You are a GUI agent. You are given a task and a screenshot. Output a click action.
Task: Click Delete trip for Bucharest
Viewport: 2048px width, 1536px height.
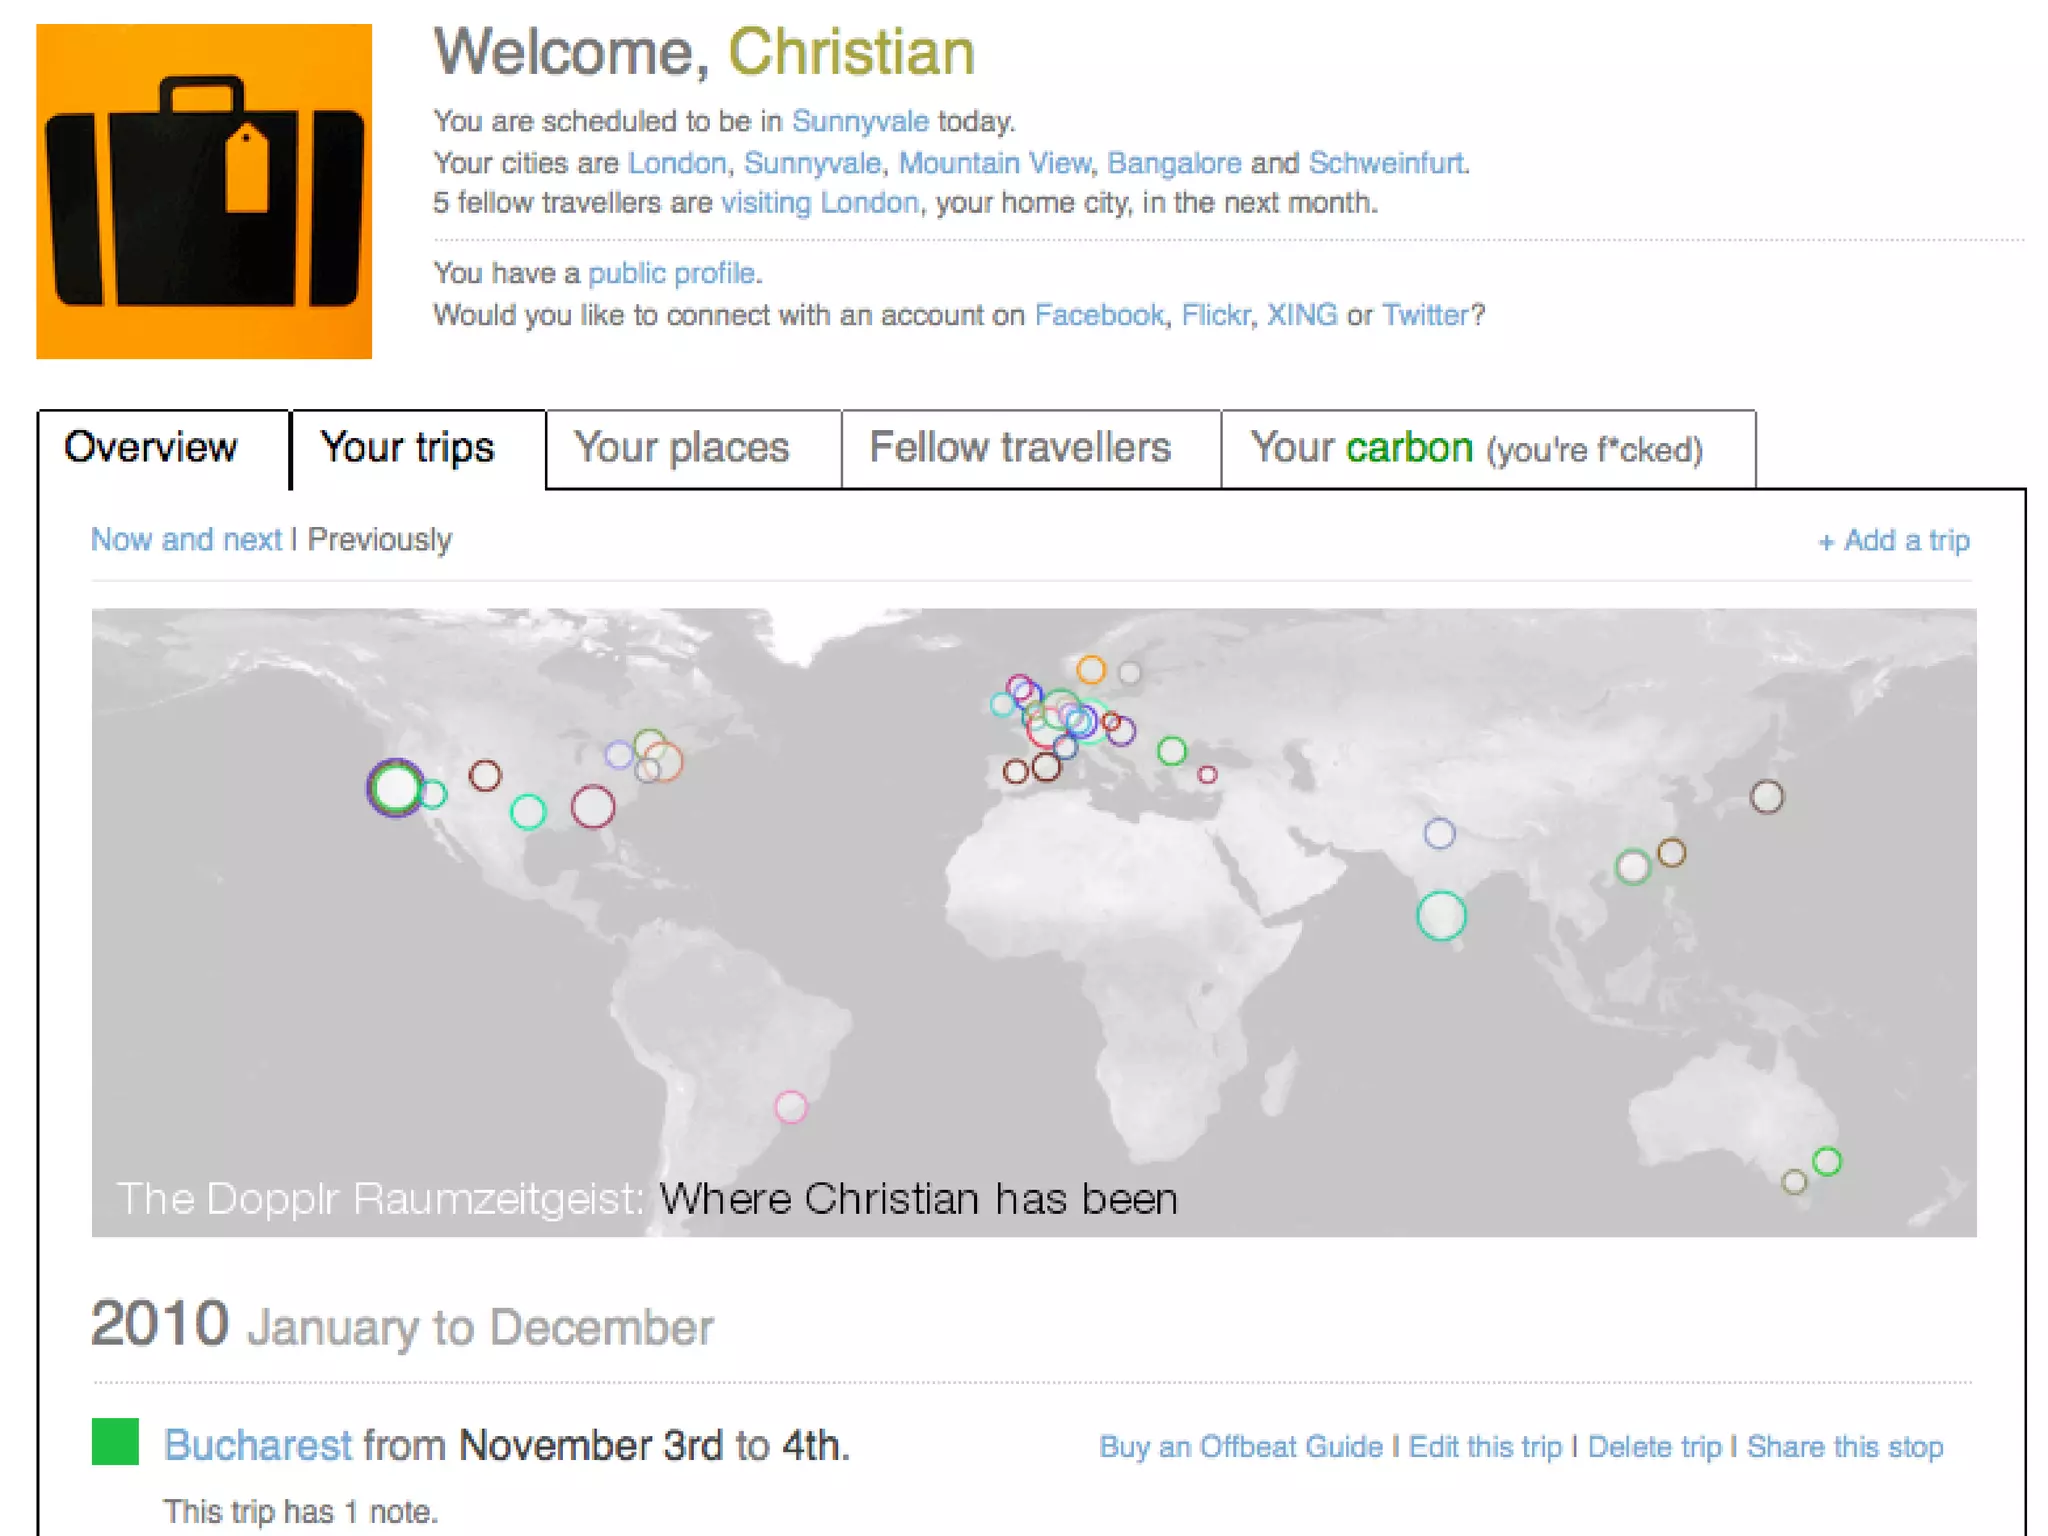point(1654,1447)
